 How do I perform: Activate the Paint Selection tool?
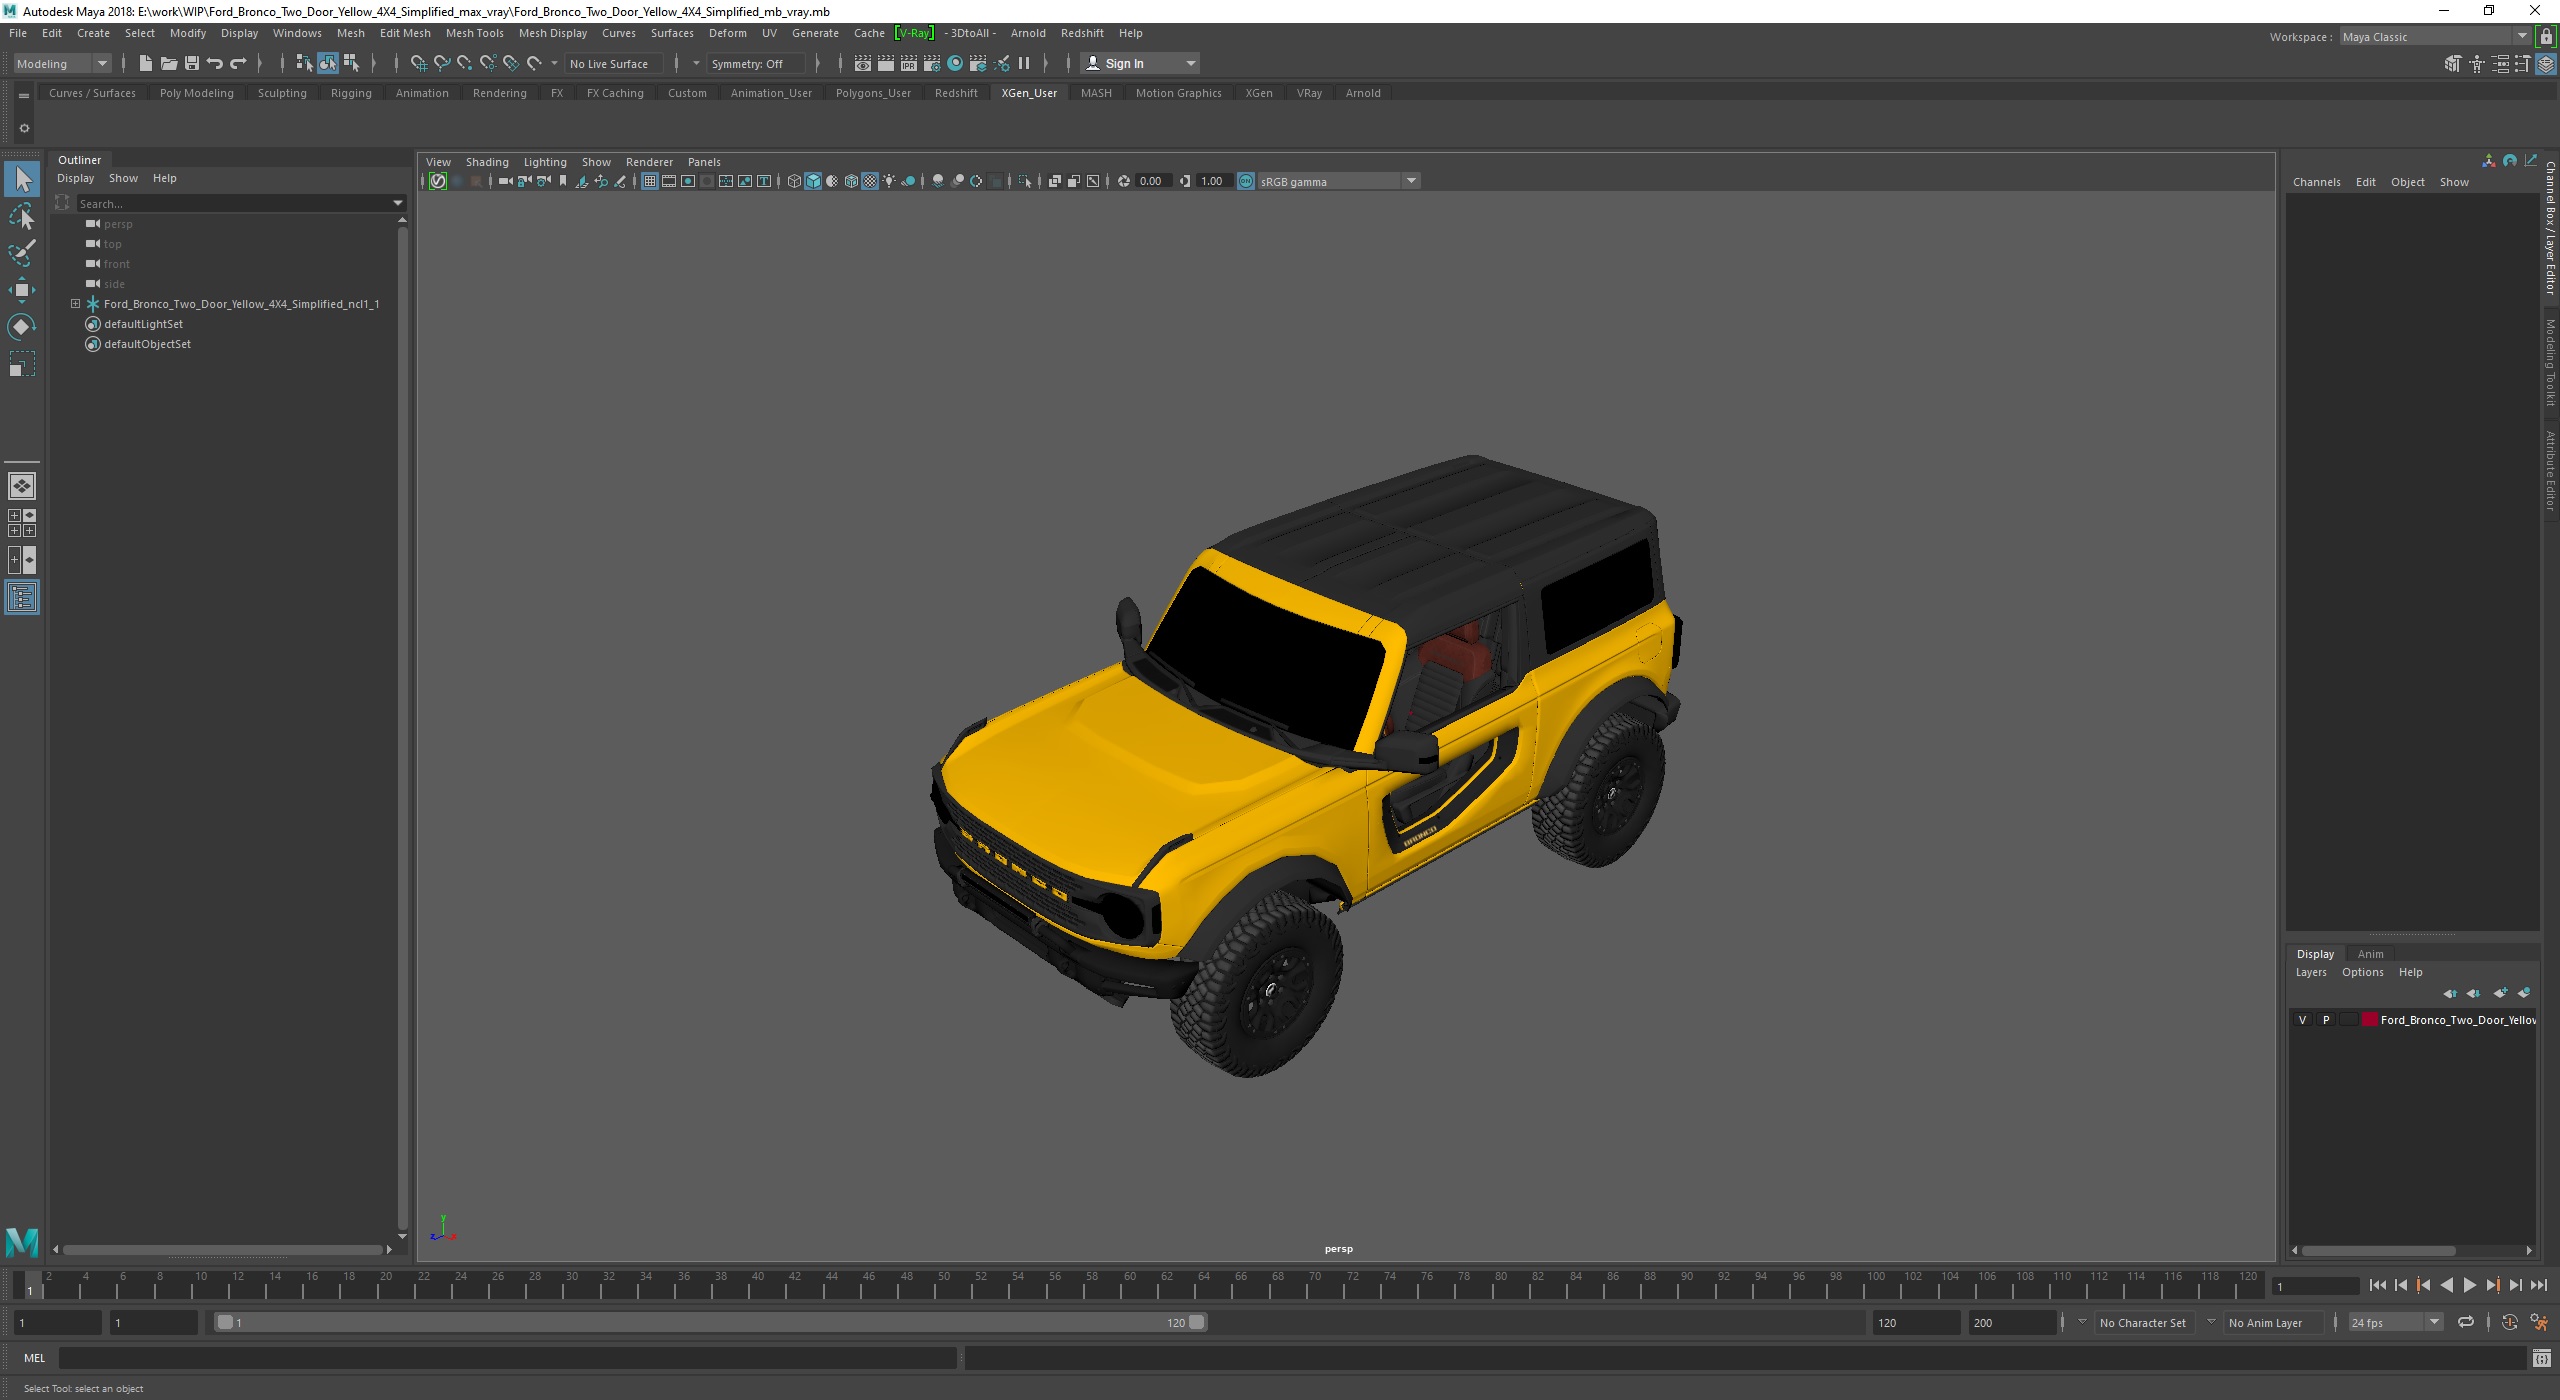22,253
